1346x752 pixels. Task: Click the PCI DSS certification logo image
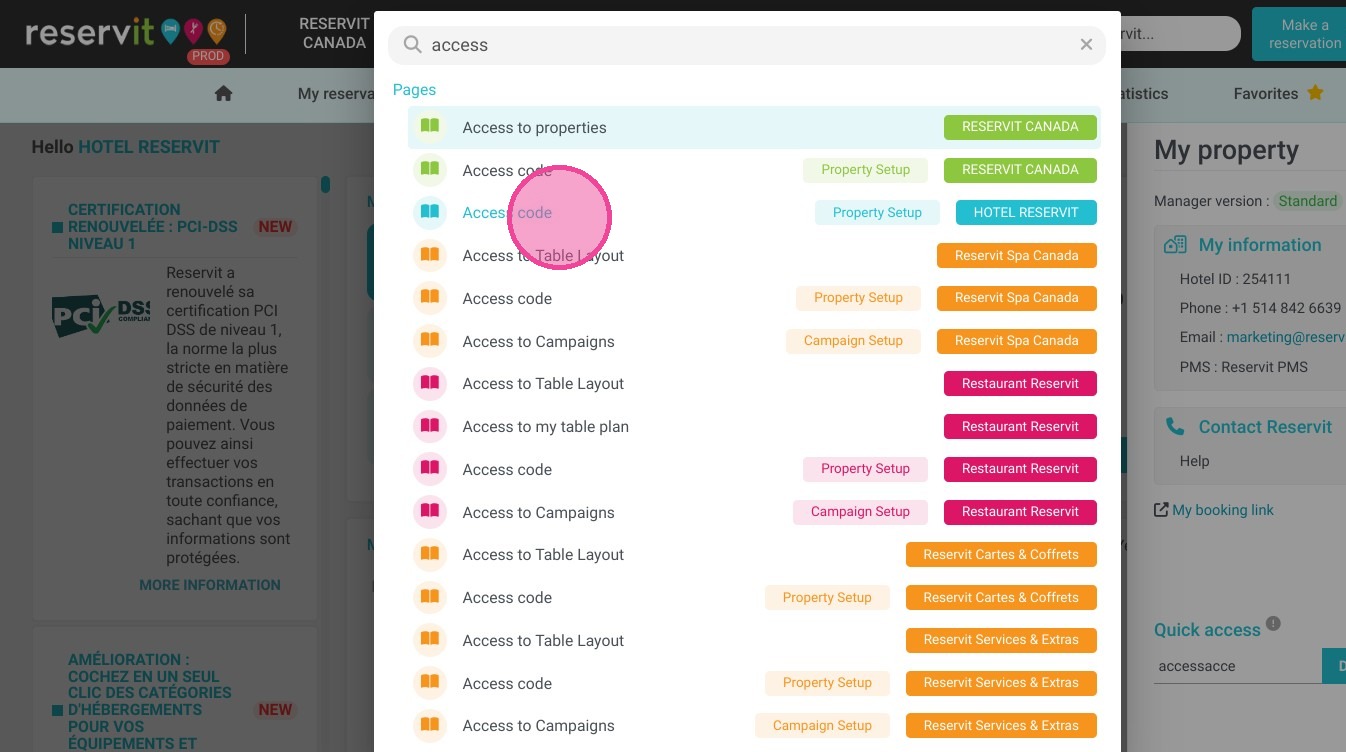[101, 314]
